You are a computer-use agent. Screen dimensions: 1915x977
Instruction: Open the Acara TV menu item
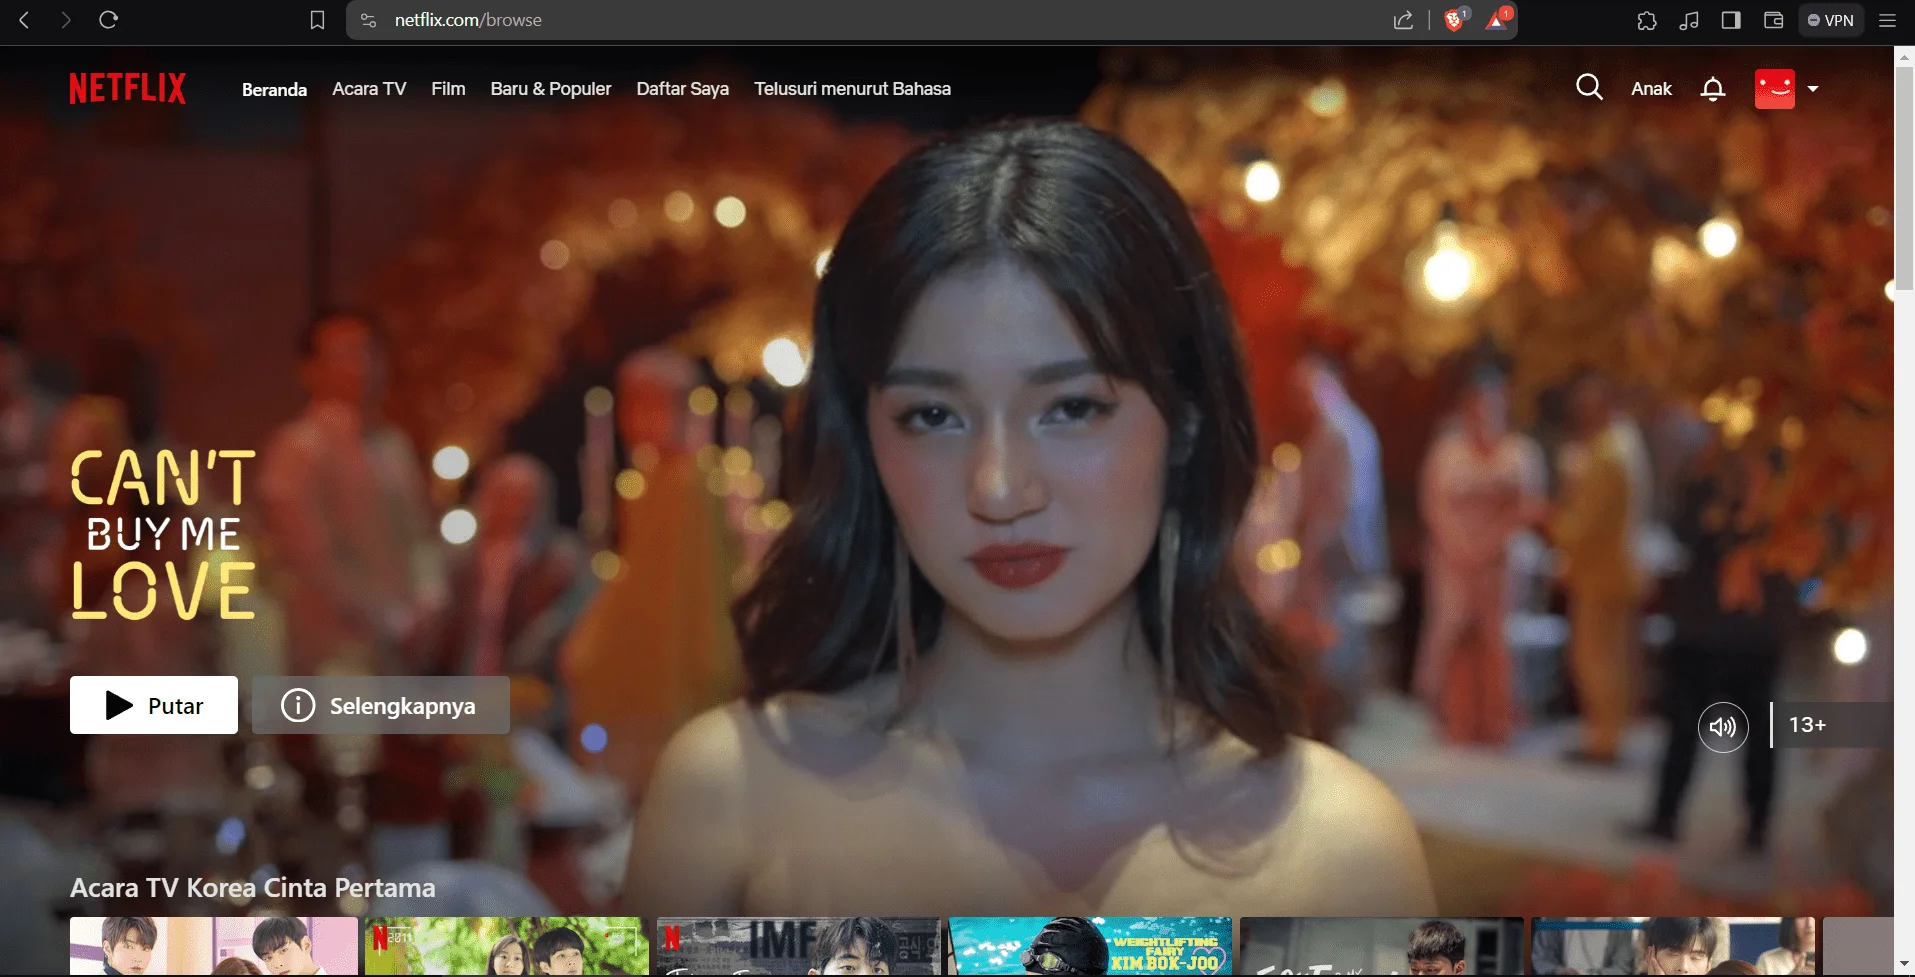(369, 89)
